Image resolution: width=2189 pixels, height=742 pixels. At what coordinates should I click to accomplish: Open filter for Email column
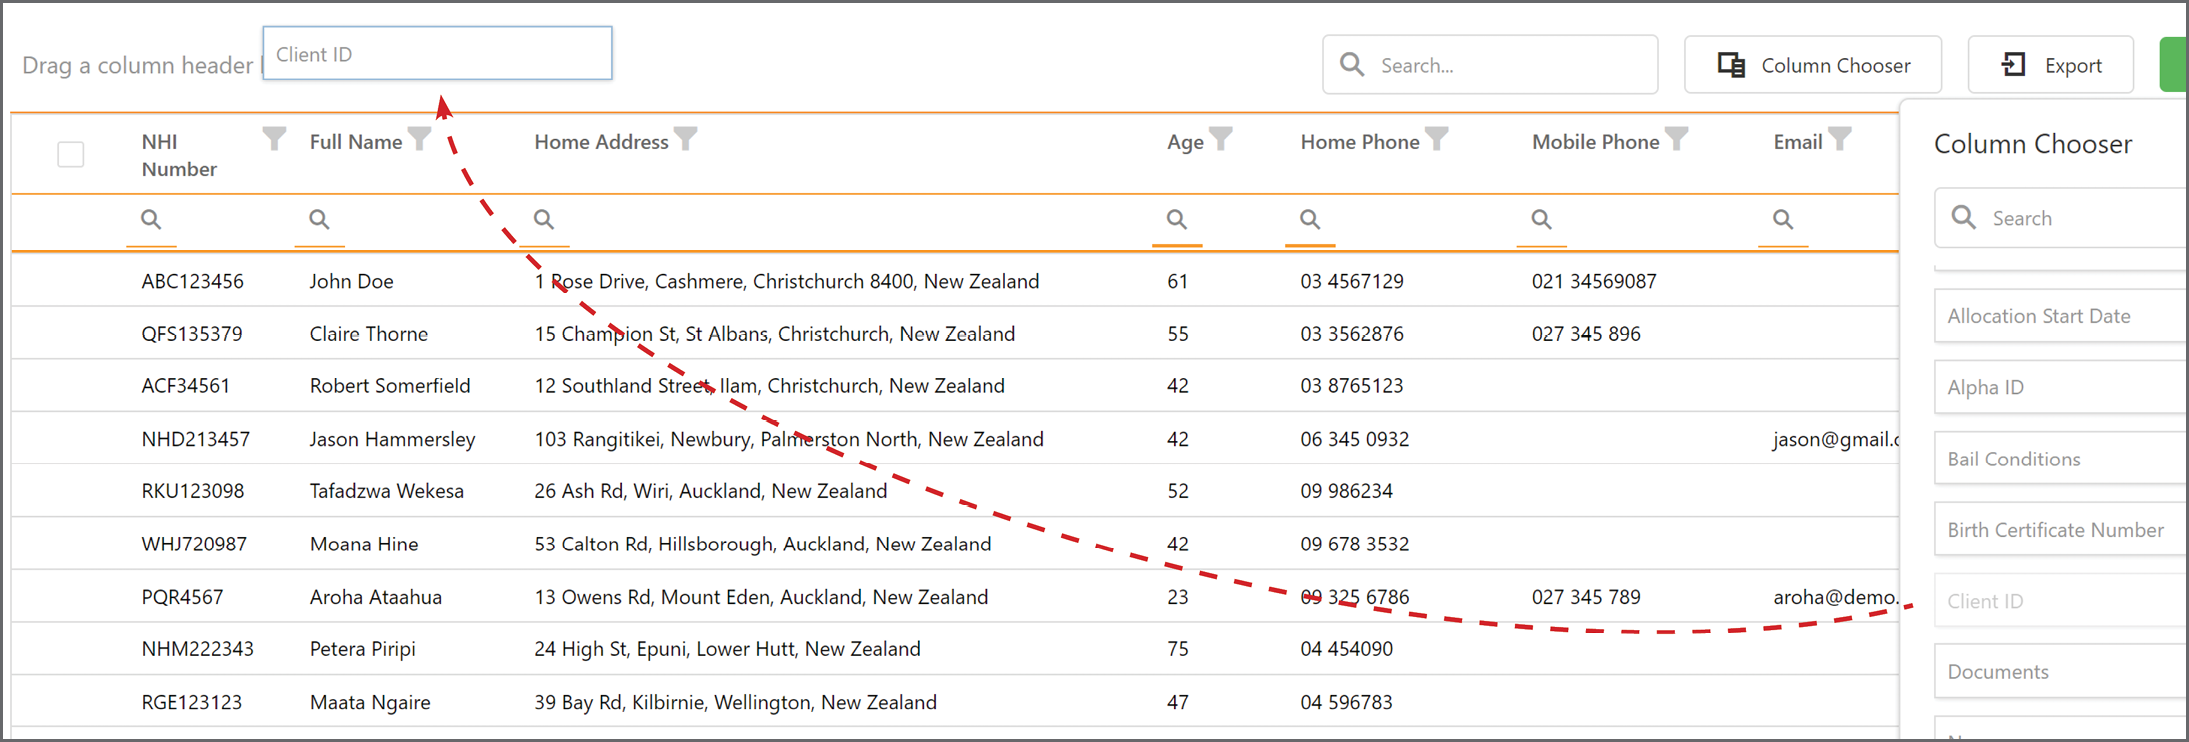click(1840, 138)
